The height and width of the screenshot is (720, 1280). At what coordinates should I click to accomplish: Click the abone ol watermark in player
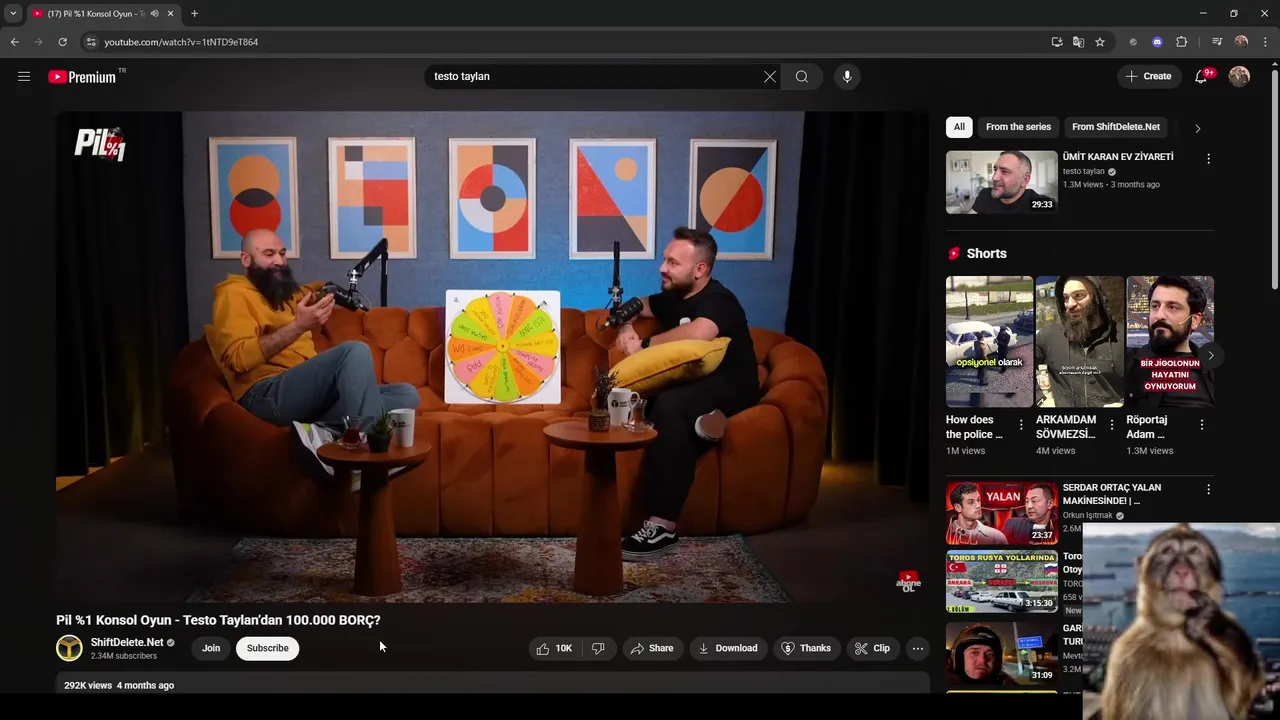click(x=908, y=582)
